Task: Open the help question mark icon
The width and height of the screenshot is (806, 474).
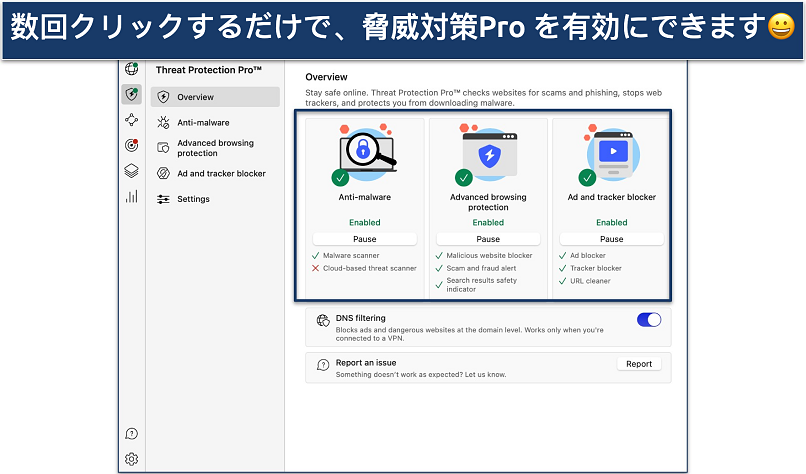Action: [132, 434]
